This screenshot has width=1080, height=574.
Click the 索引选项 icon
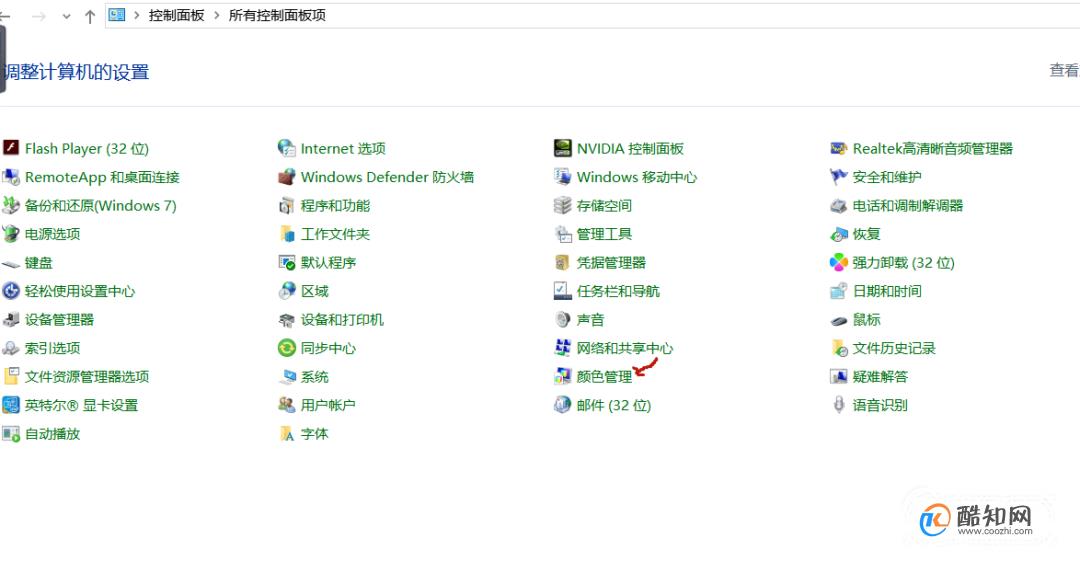[11, 348]
